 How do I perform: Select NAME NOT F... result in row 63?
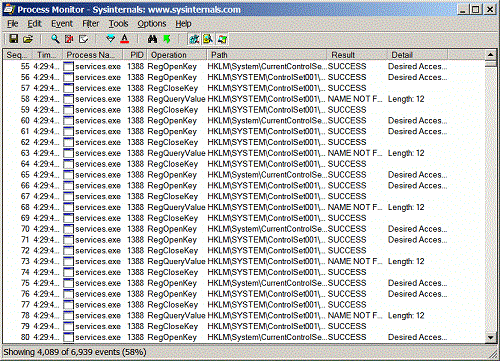pyautogui.click(x=355, y=153)
